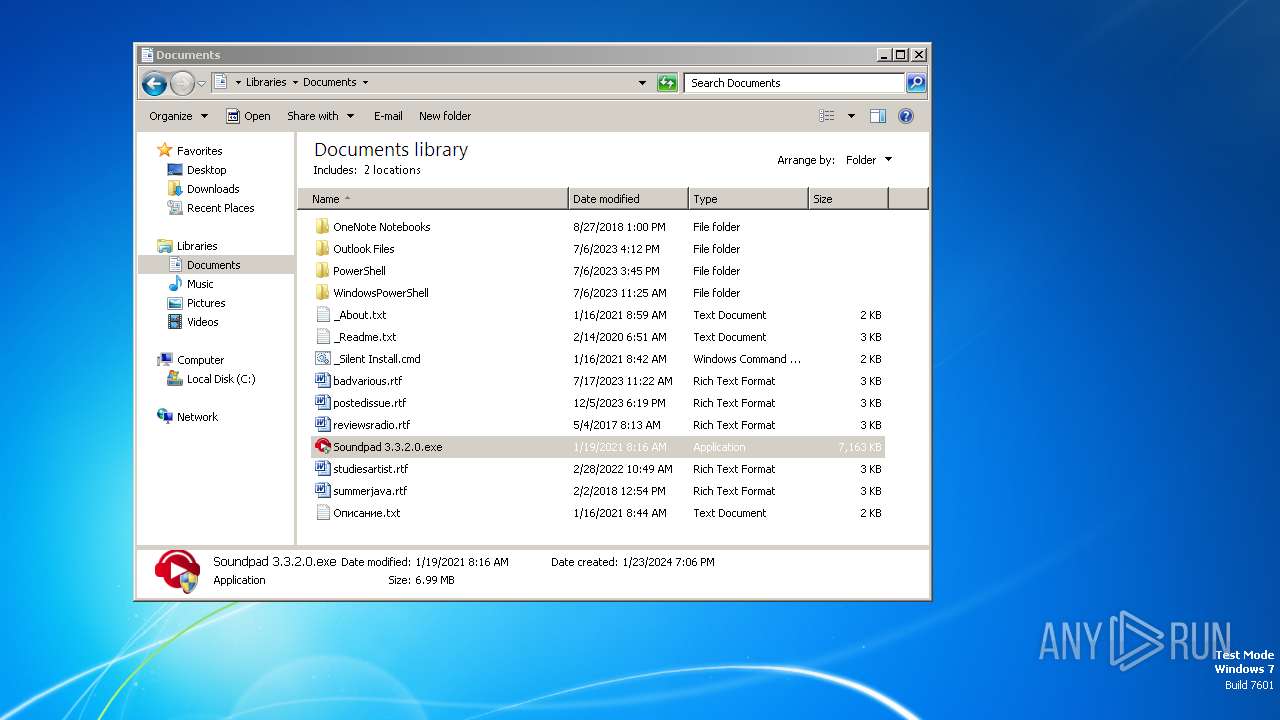Change view with the views icon
The image size is (1280, 720).
(x=827, y=116)
